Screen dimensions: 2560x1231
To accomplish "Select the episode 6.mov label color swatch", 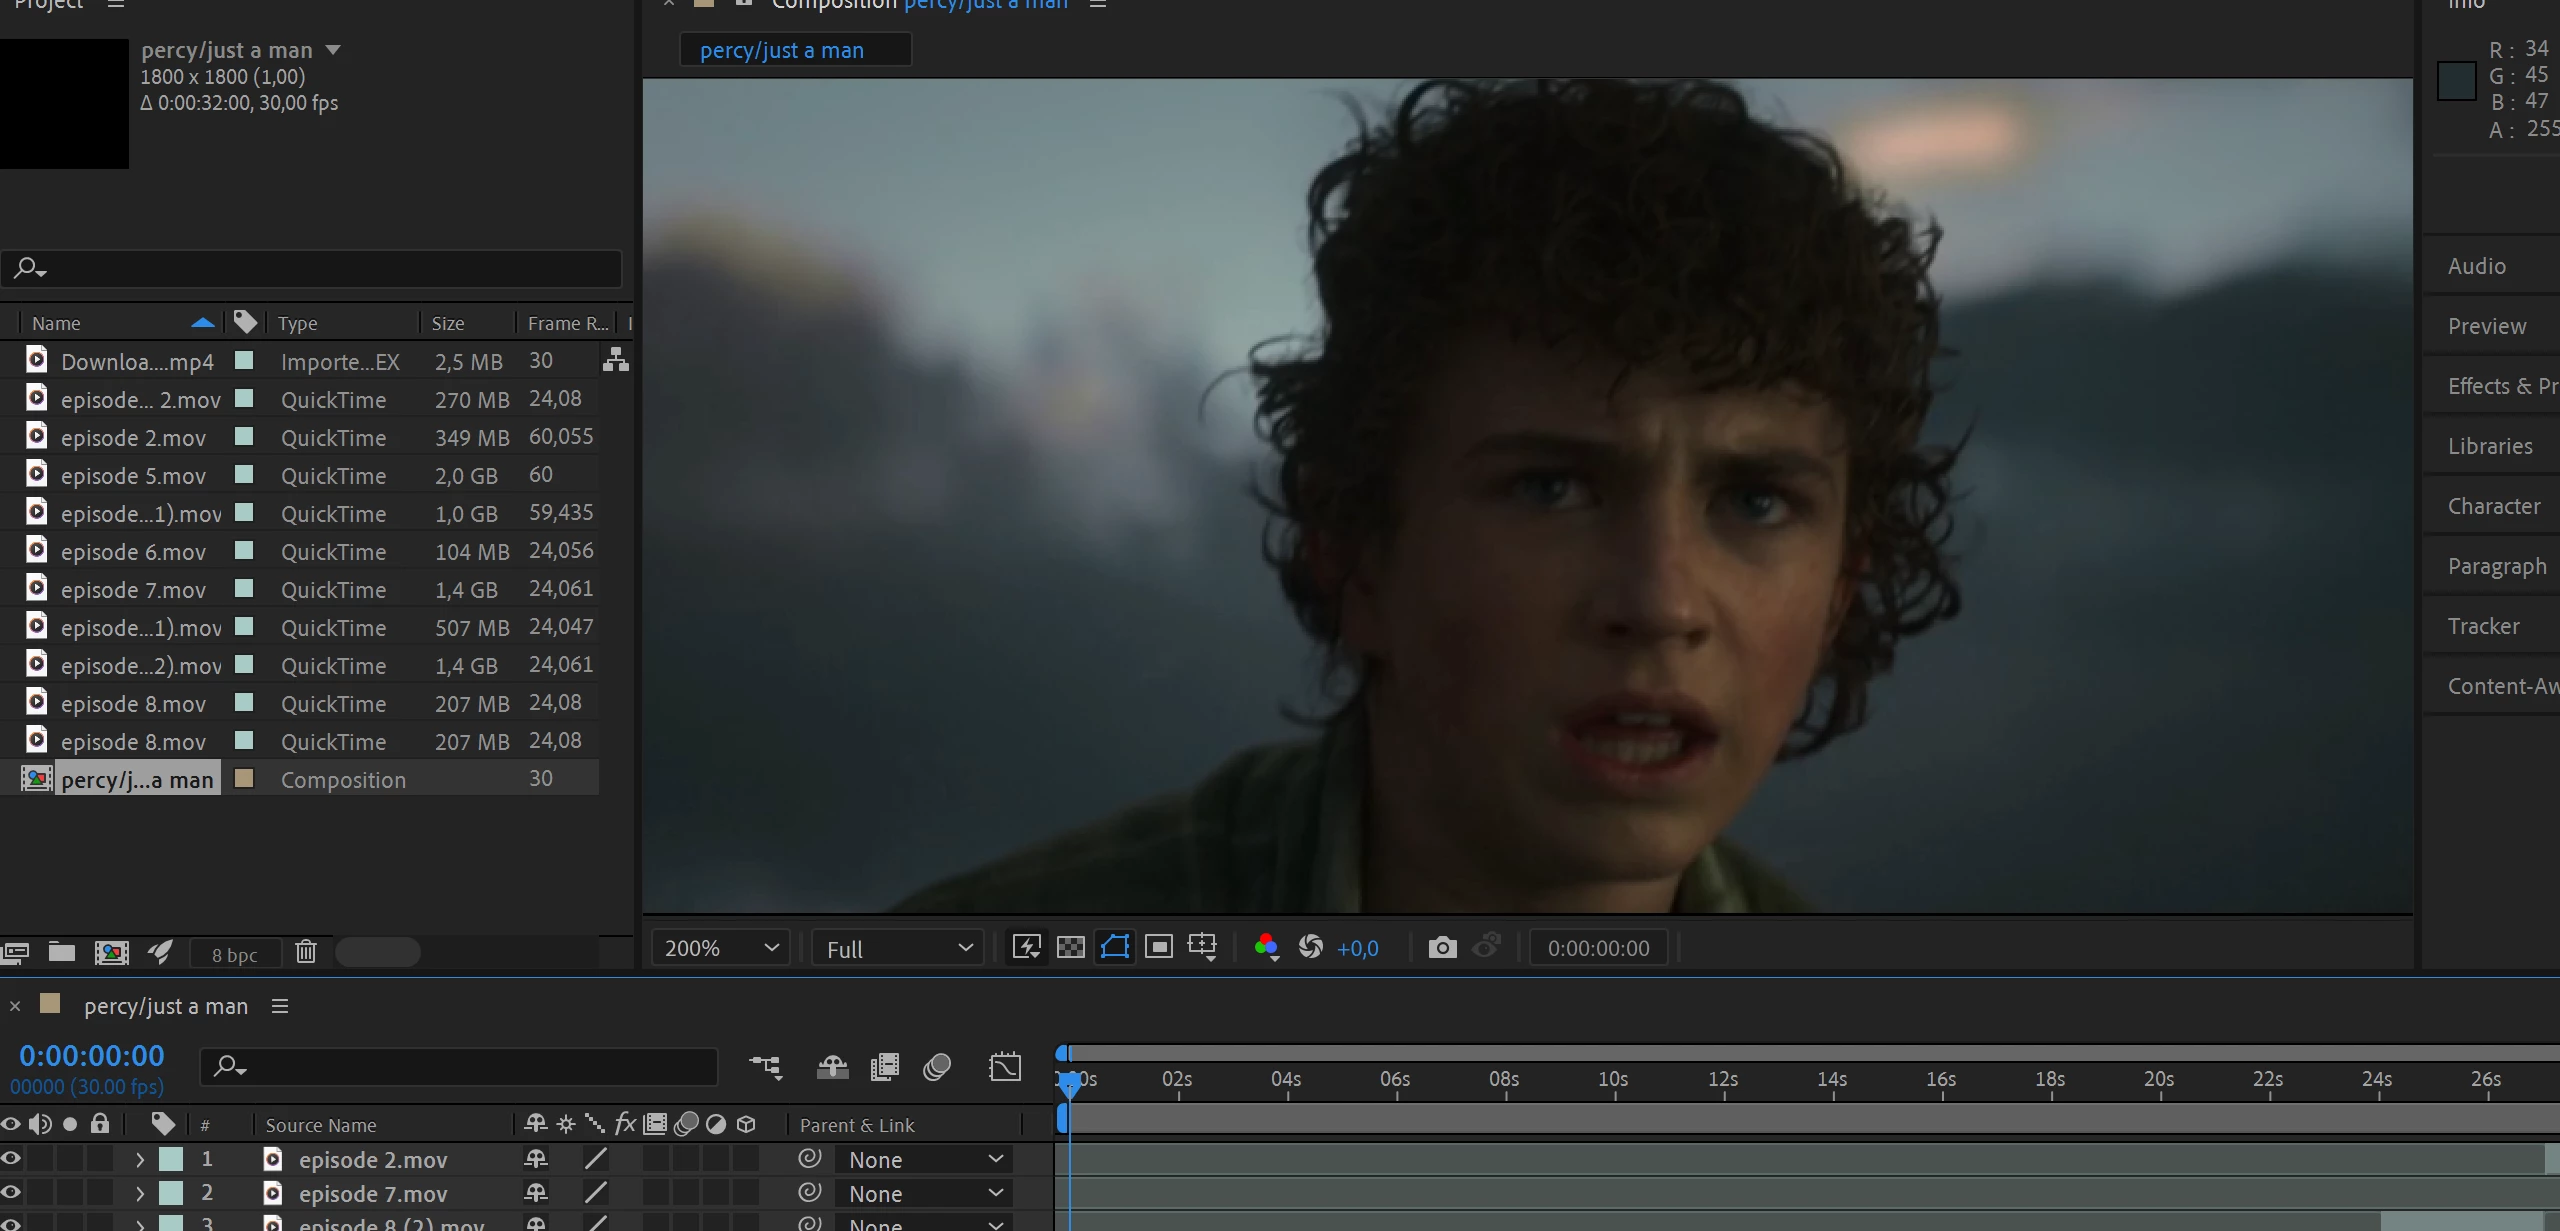I will (x=243, y=550).
